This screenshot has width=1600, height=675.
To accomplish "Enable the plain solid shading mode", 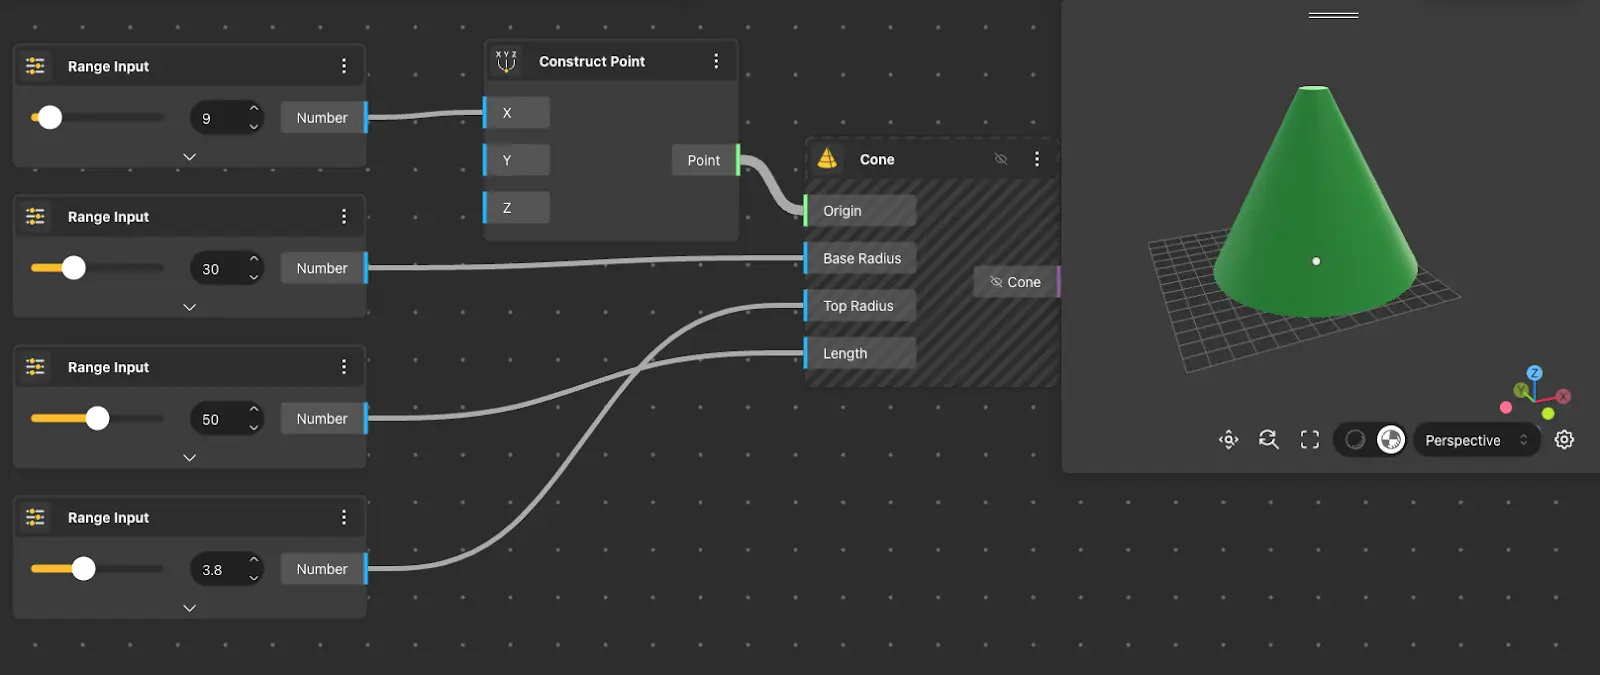I will point(1355,440).
